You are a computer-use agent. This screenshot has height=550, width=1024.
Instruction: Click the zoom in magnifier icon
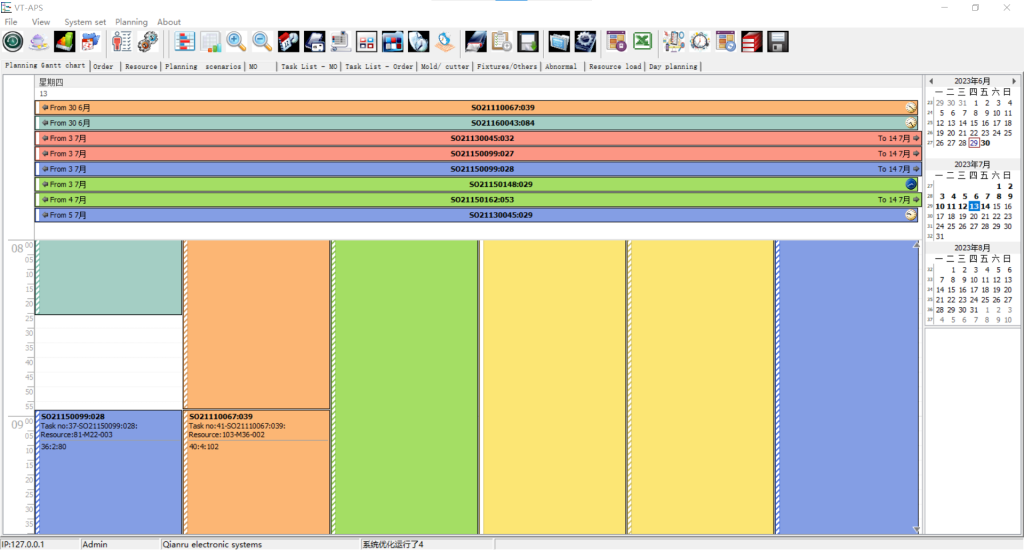237,41
